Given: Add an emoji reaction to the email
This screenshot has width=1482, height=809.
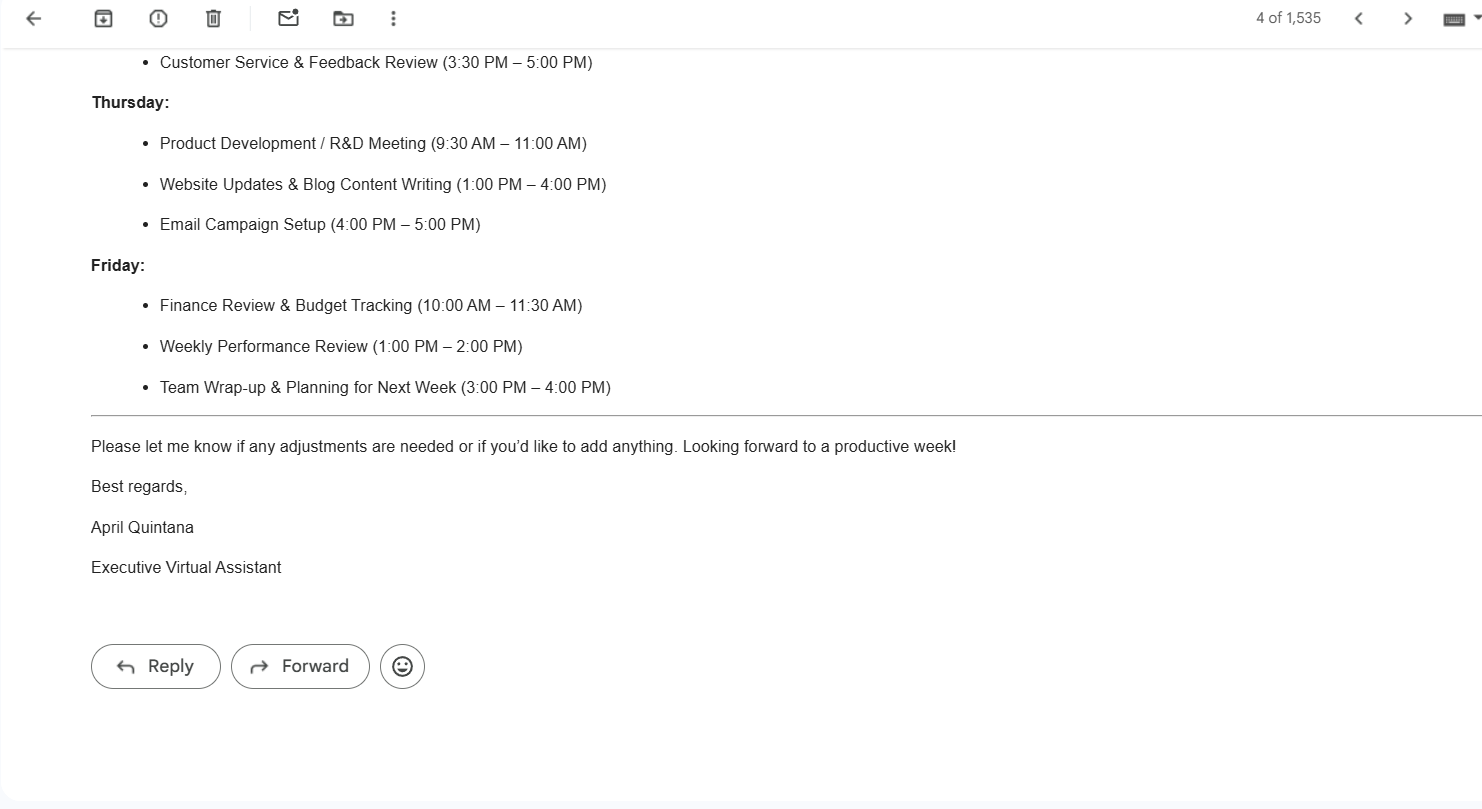Looking at the screenshot, I should [402, 666].
